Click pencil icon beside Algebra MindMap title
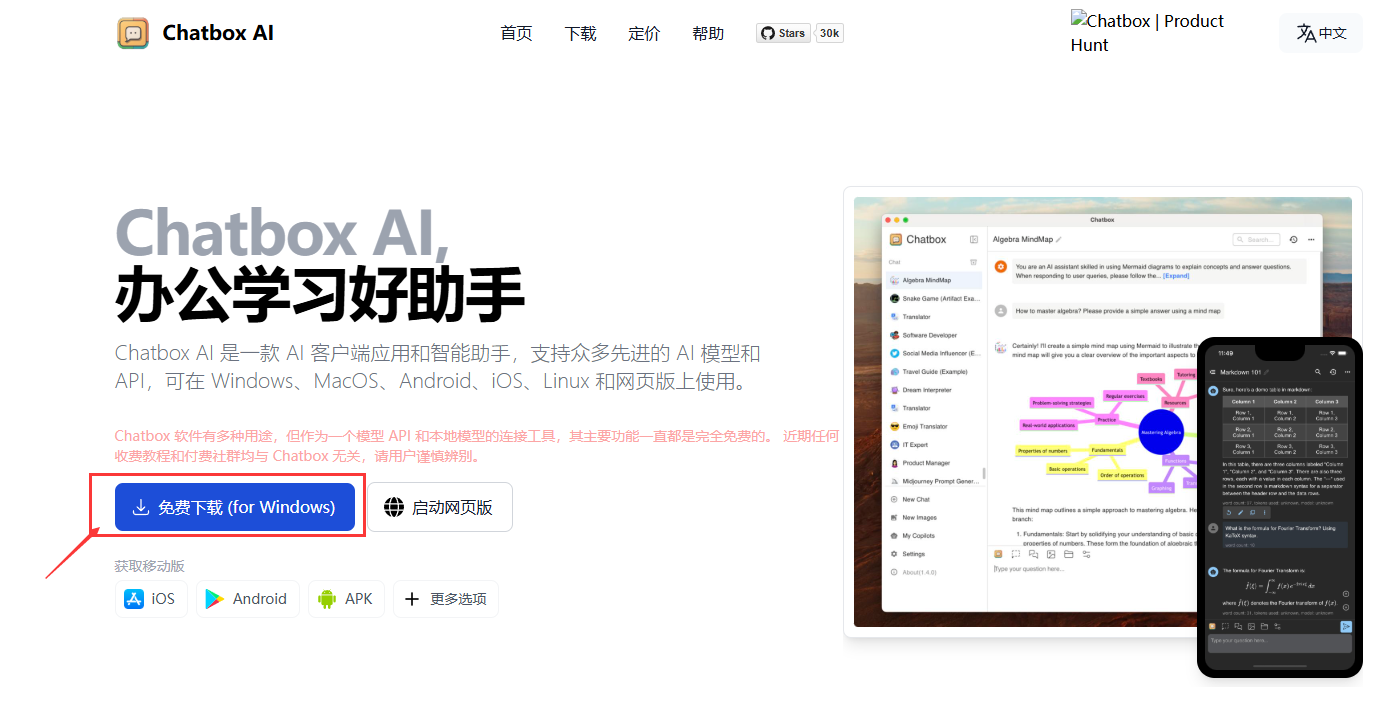 [1059, 240]
